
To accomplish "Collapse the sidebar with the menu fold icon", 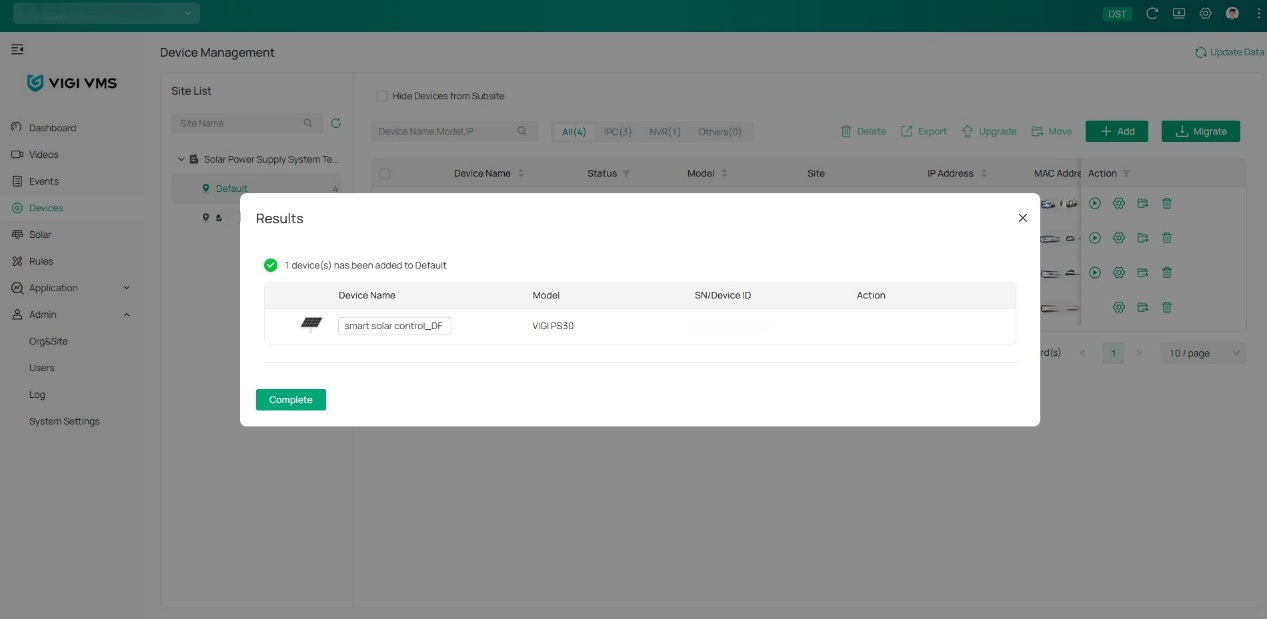I will coord(17,49).
